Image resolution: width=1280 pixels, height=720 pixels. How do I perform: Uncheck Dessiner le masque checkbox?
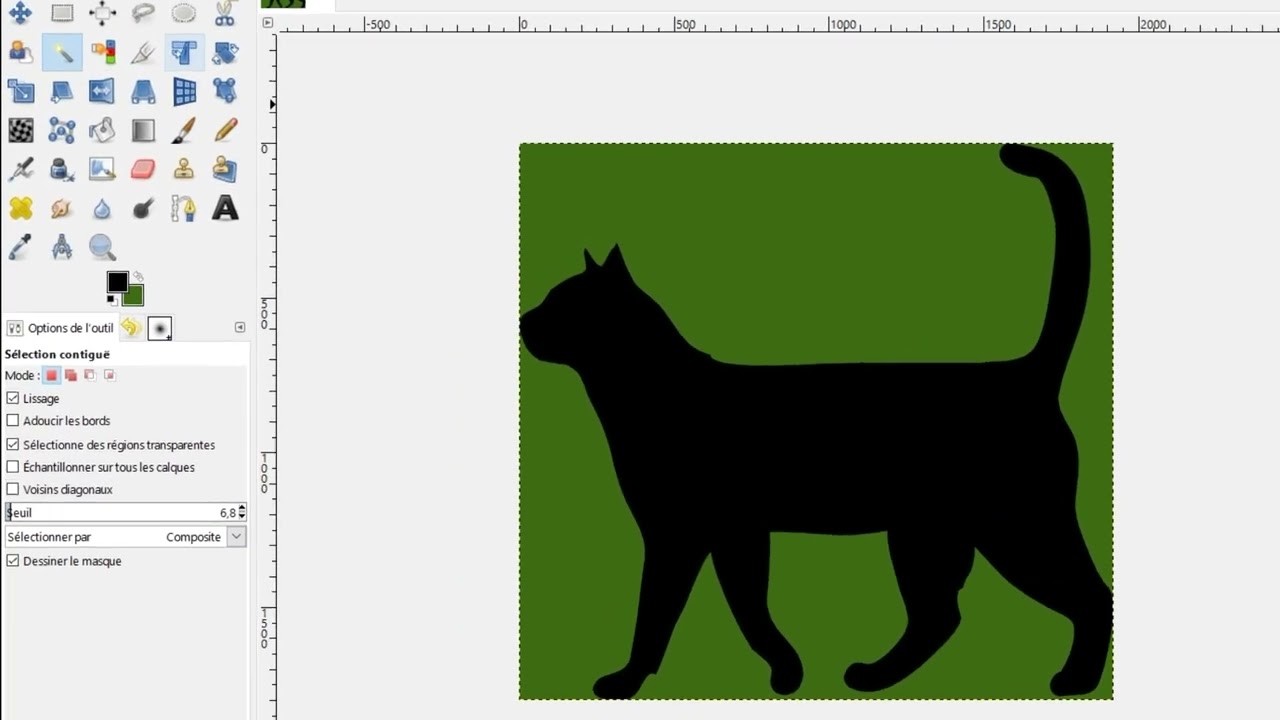(13, 561)
